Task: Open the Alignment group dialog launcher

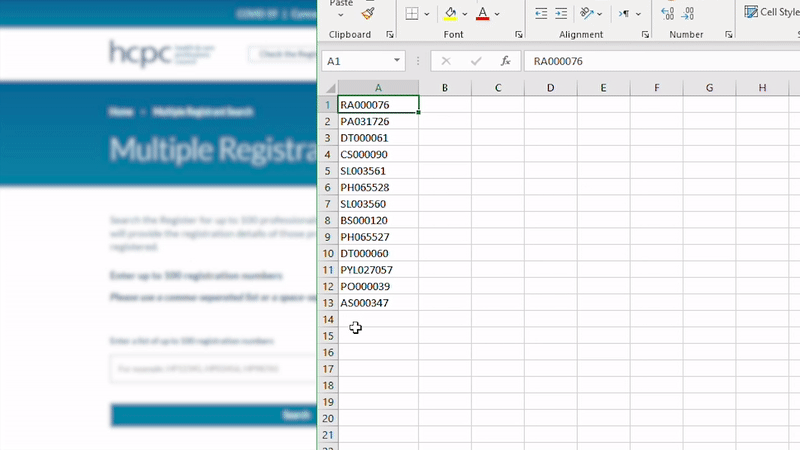Action: 645,35
